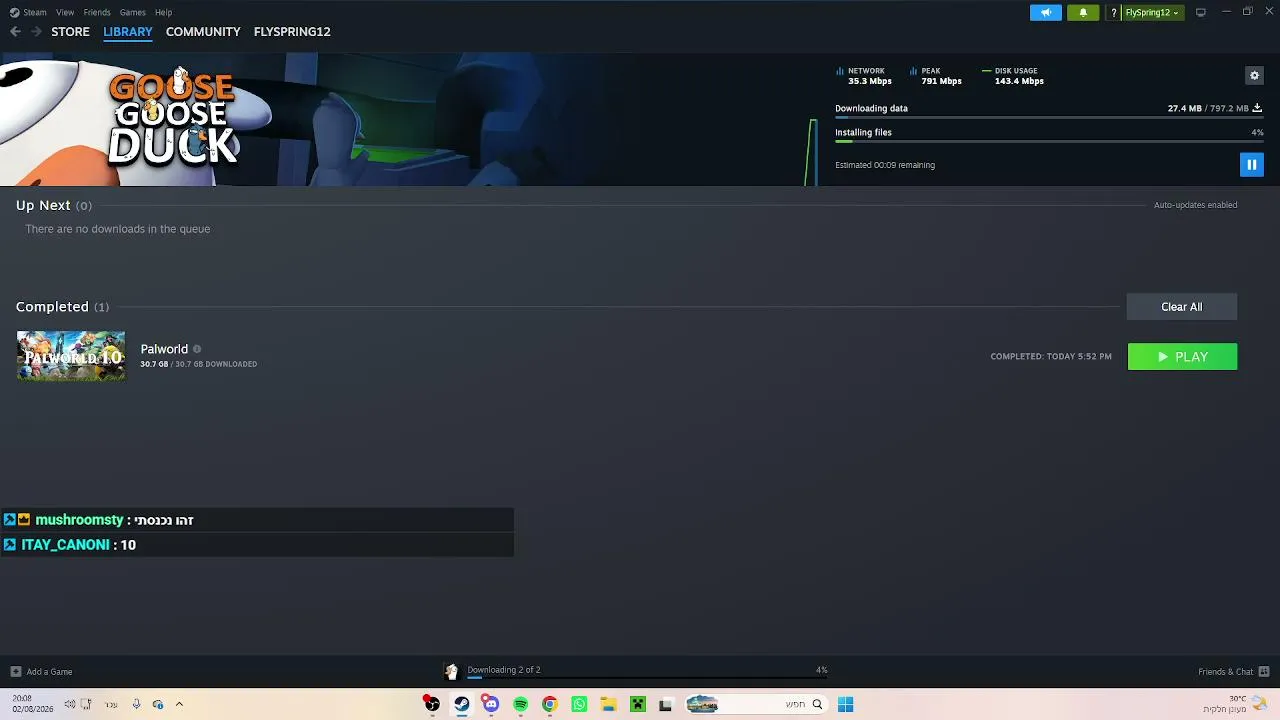Open the Palworld thumbnail
The width and height of the screenshot is (1280, 720).
[x=71, y=356]
